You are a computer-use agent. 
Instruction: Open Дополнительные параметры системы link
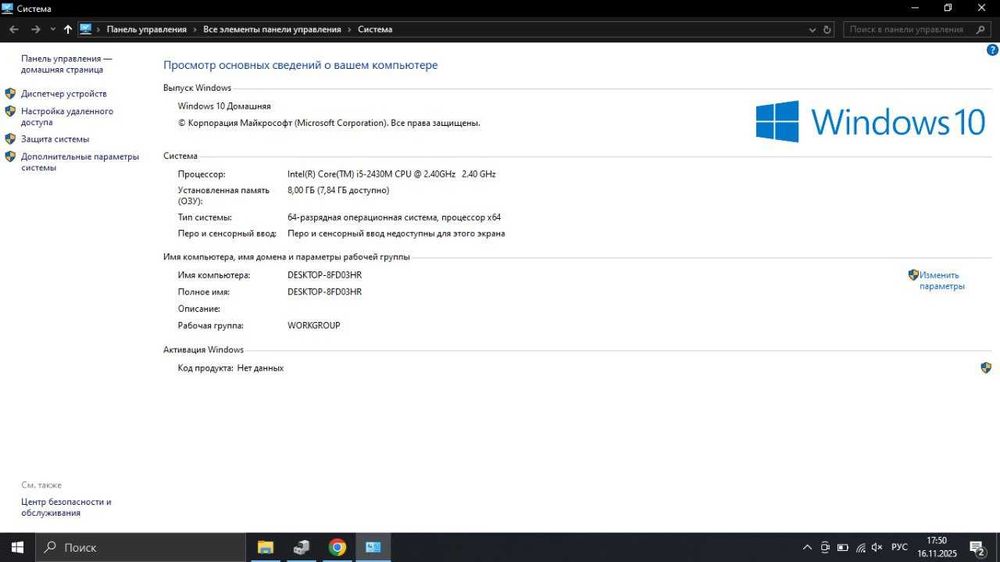pos(80,162)
